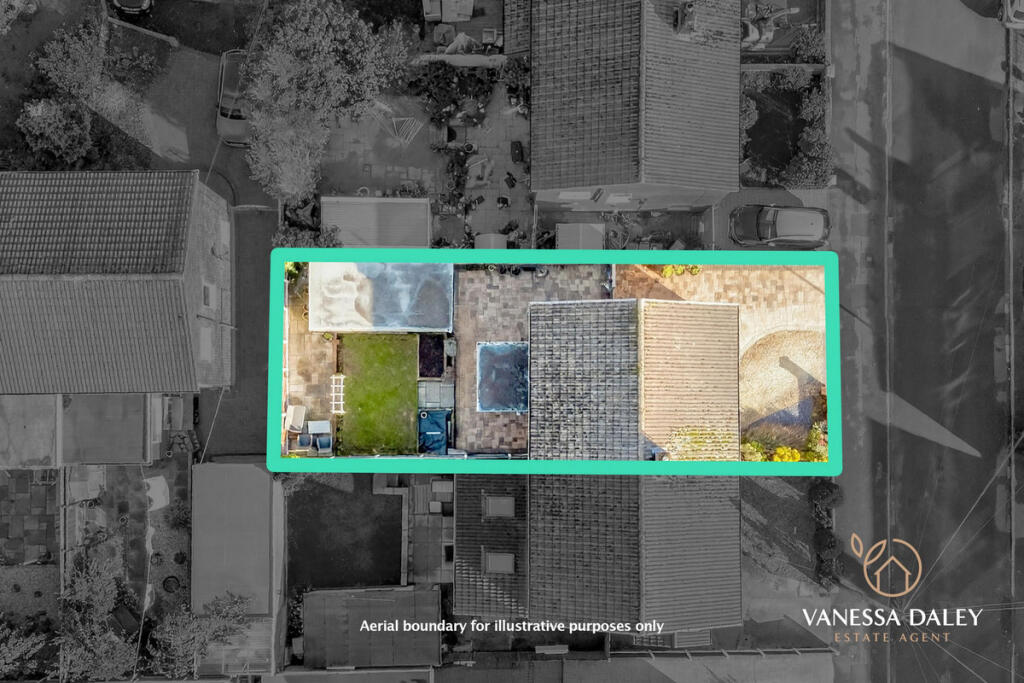Screen dimensions: 1024x683
Task: Click the teal boundary outline's top edge
Action: 553,257
